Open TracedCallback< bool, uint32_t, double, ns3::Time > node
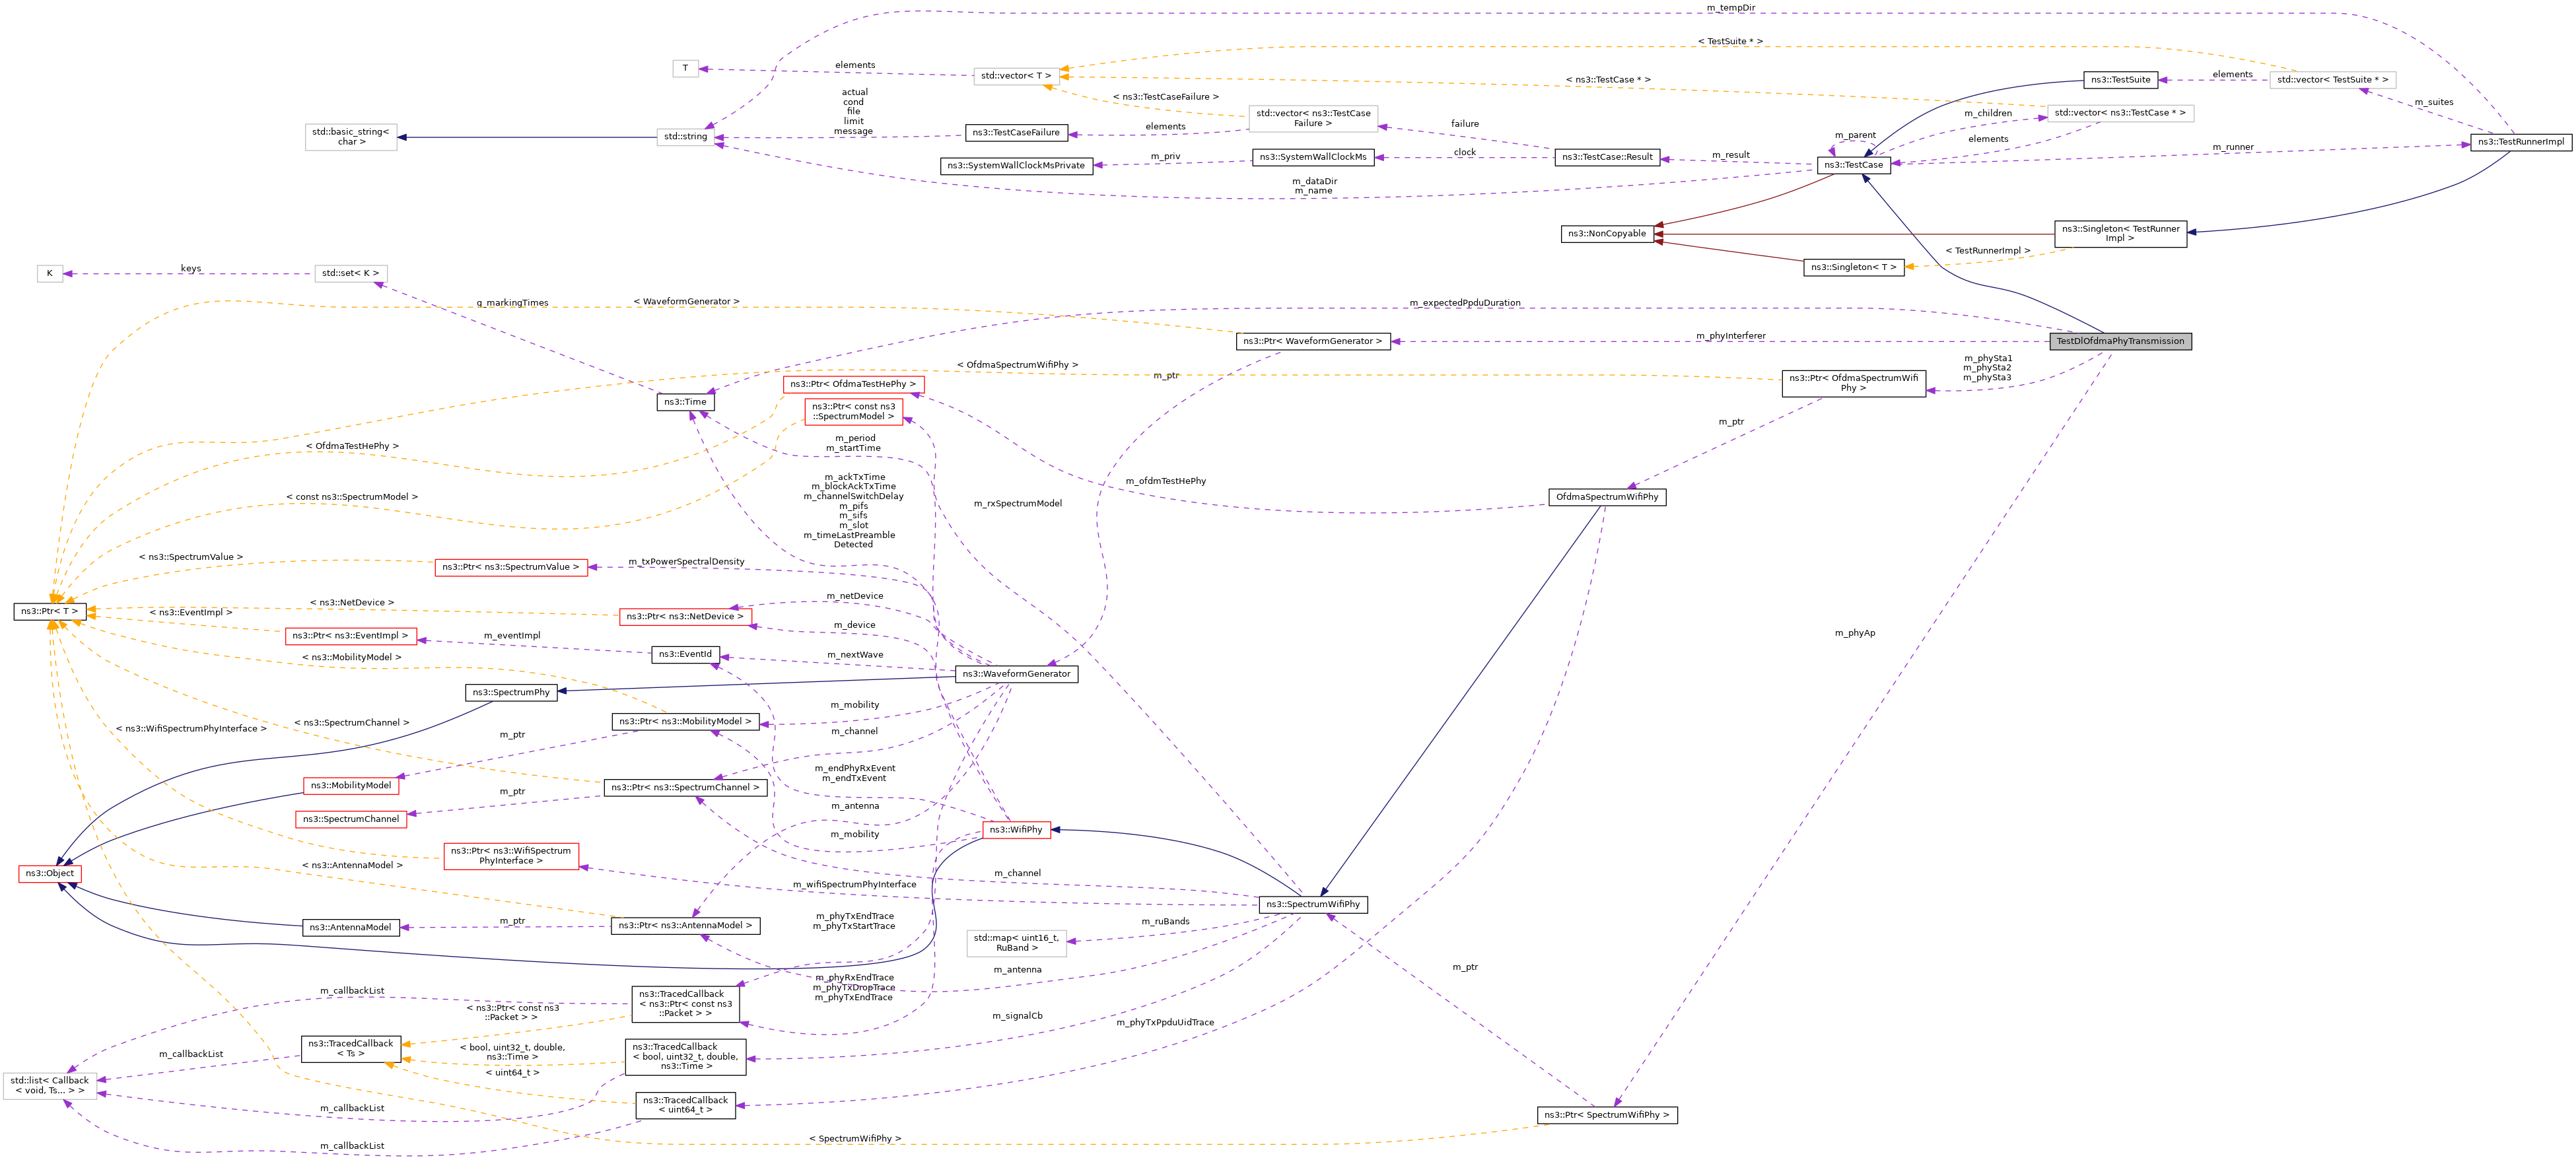2576x1160 pixels. click(x=685, y=1057)
